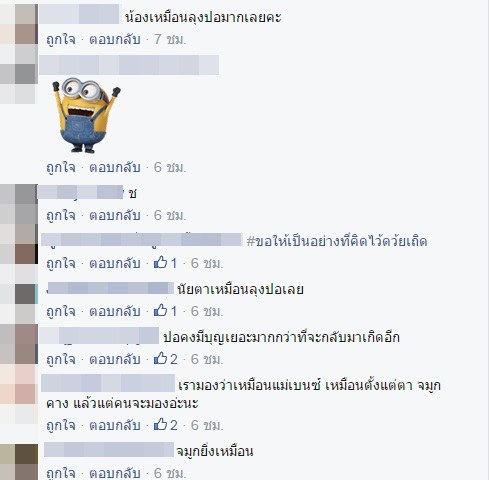Click the 7 ชม. timestamp on first comment
This screenshot has width=489, height=480.
point(170,40)
